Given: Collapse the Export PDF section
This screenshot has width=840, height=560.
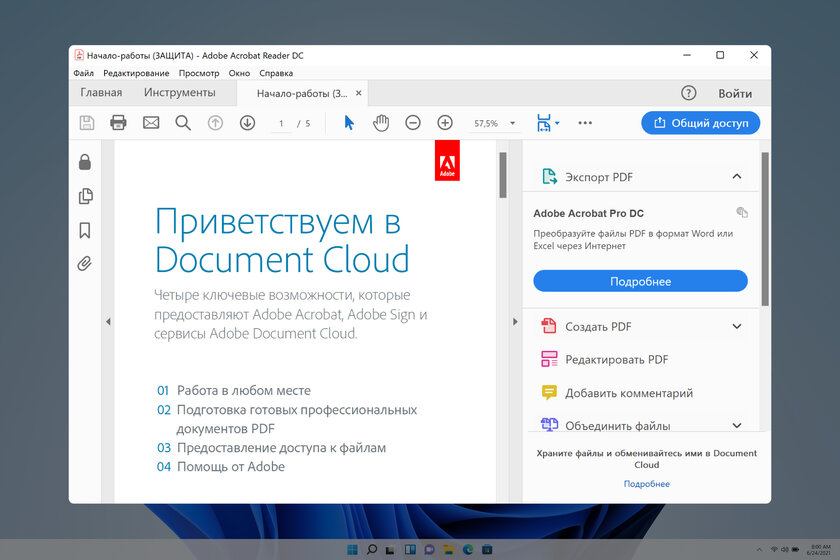Looking at the screenshot, I should coord(737,176).
